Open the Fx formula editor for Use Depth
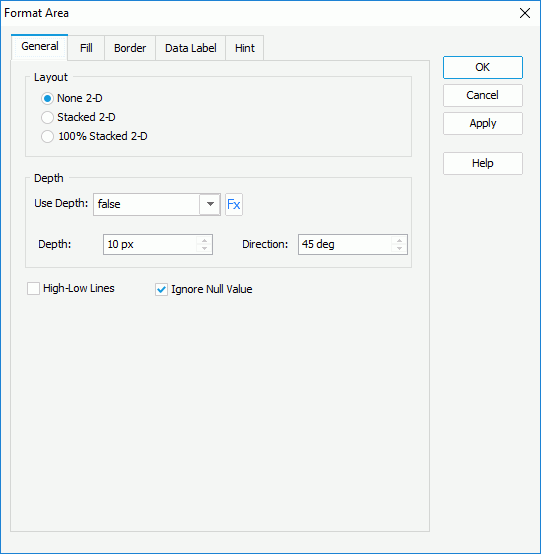 (x=234, y=204)
